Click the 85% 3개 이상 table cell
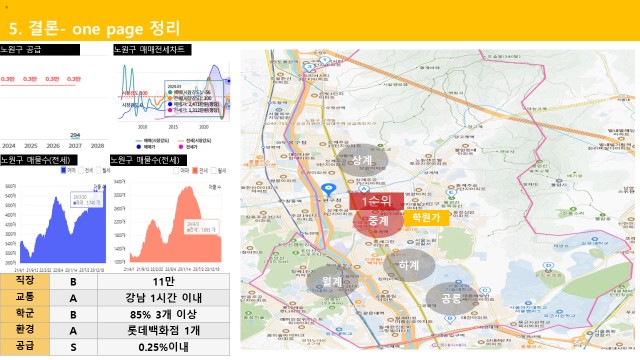The image size is (640, 360). click(x=164, y=314)
